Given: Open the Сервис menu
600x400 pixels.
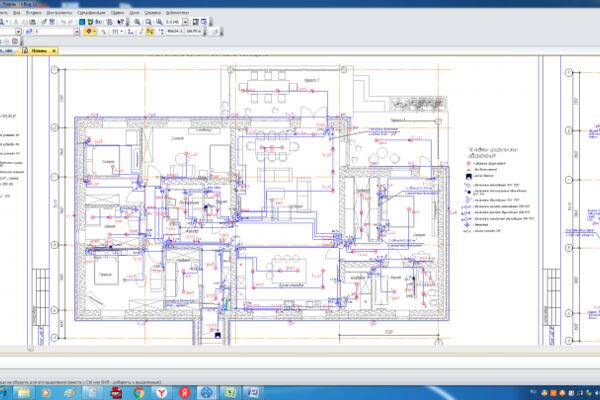Looking at the screenshot, I should point(117,13).
